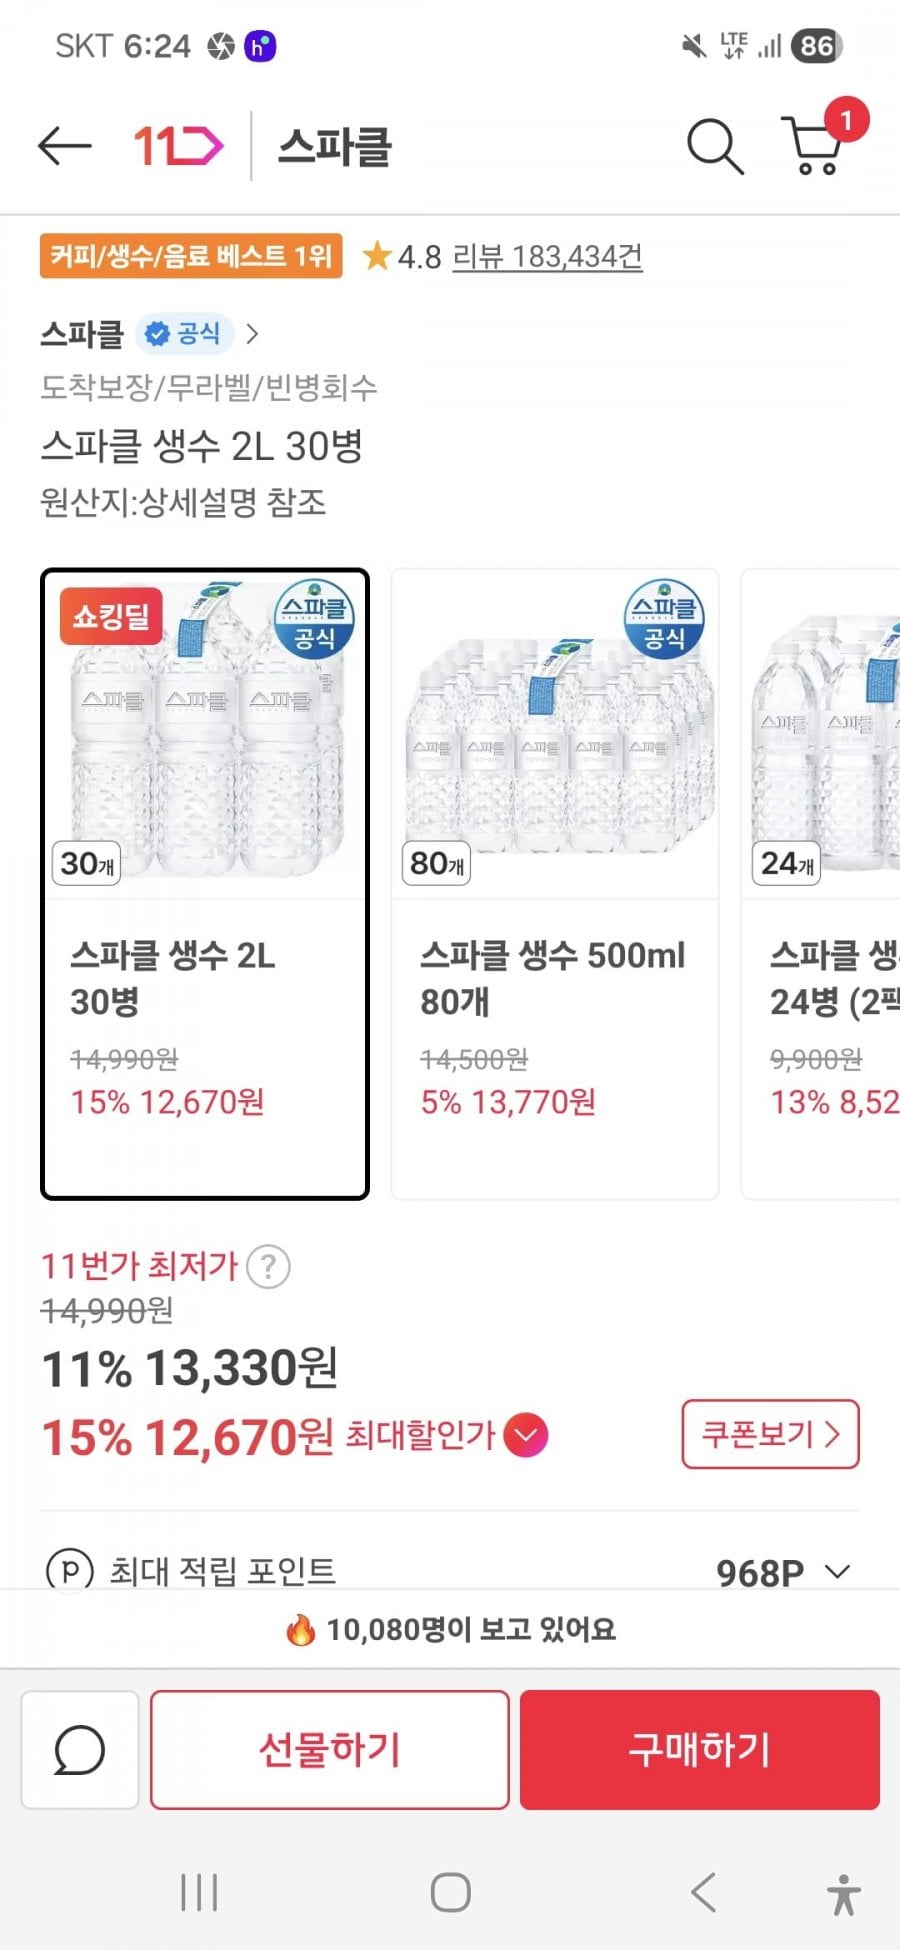Tap the 쿠폰보기 coupon button
The height and width of the screenshot is (1950, 900).
point(770,1434)
